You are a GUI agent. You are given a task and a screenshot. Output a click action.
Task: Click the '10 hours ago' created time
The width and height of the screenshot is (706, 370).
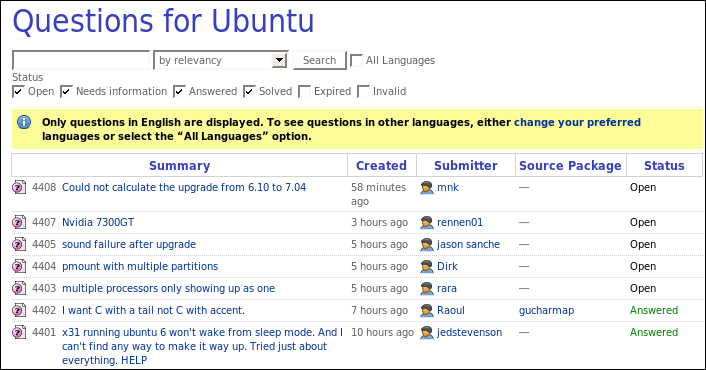(382, 333)
